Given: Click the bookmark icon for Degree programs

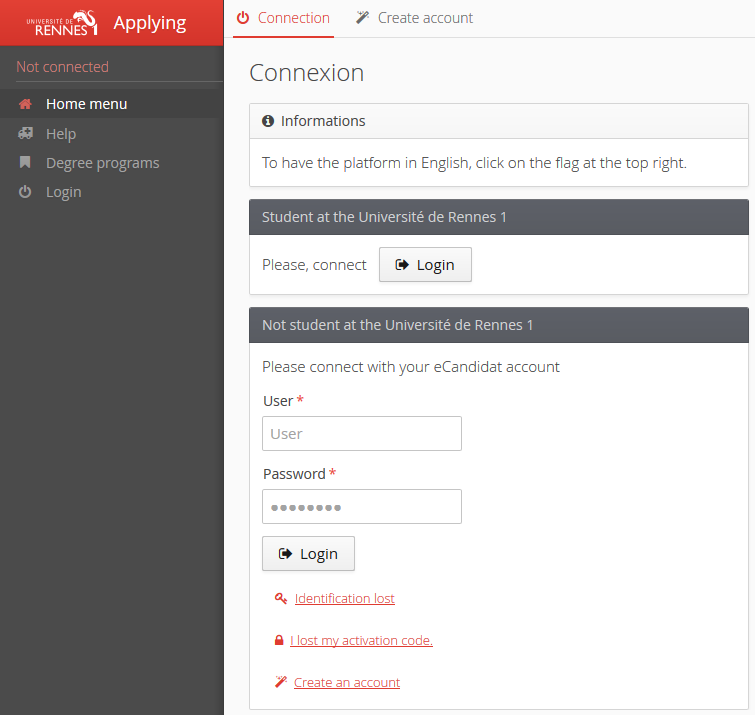Looking at the screenshot, I should [25, 163].
